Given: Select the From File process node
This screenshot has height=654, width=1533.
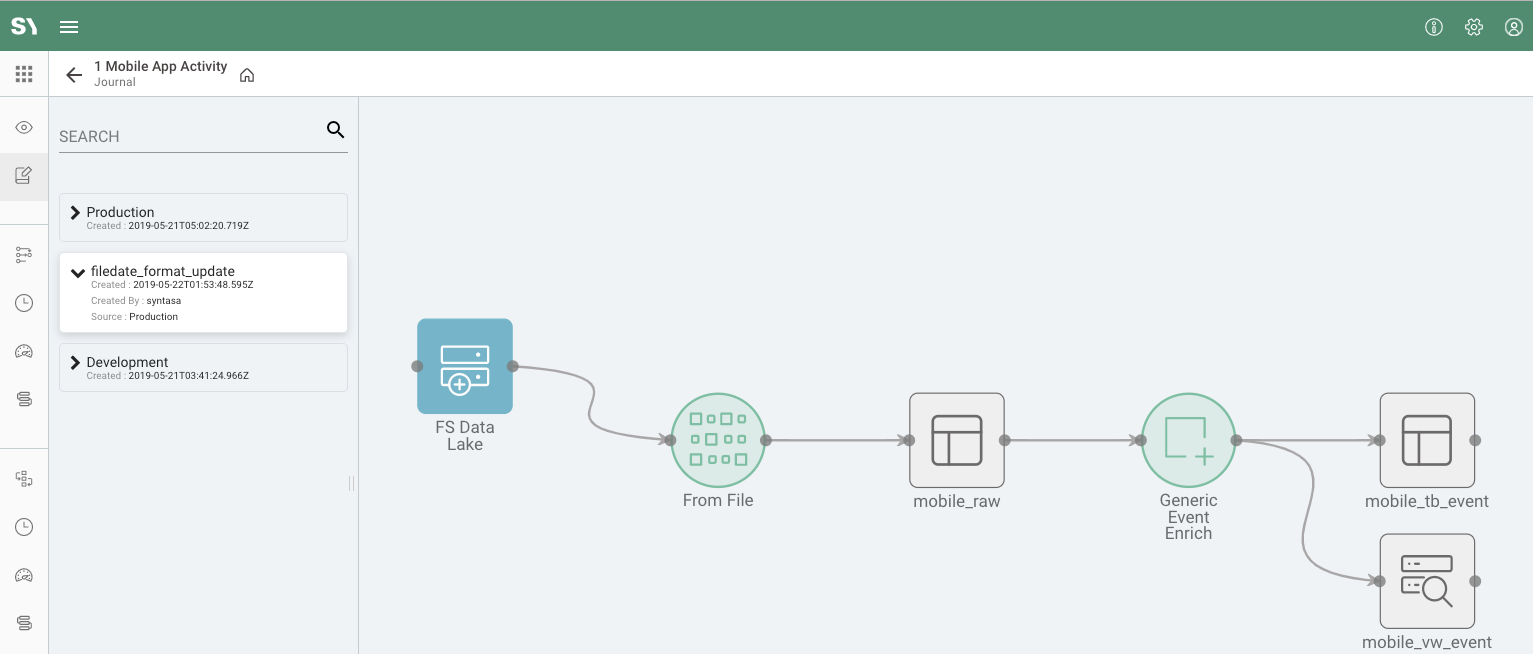Looking at the screenshot, I should pos(718,440).
